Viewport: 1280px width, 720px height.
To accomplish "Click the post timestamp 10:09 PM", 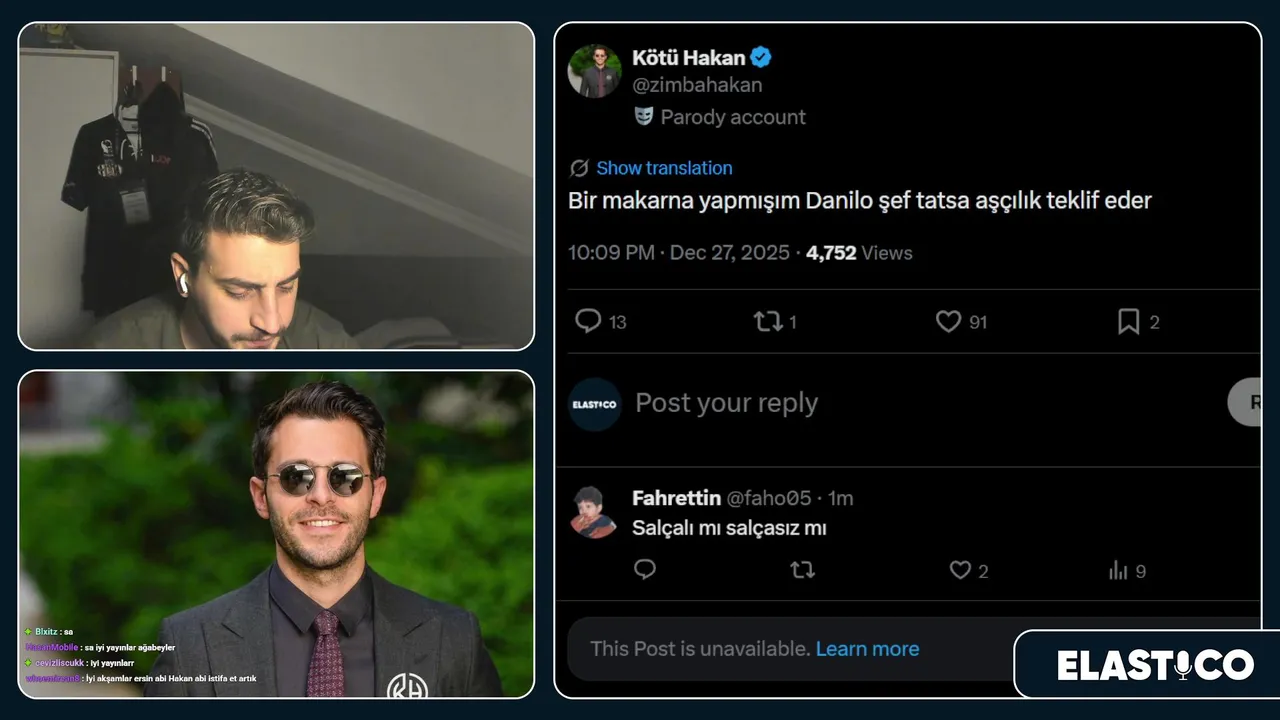I will click(x=611, y=253).
